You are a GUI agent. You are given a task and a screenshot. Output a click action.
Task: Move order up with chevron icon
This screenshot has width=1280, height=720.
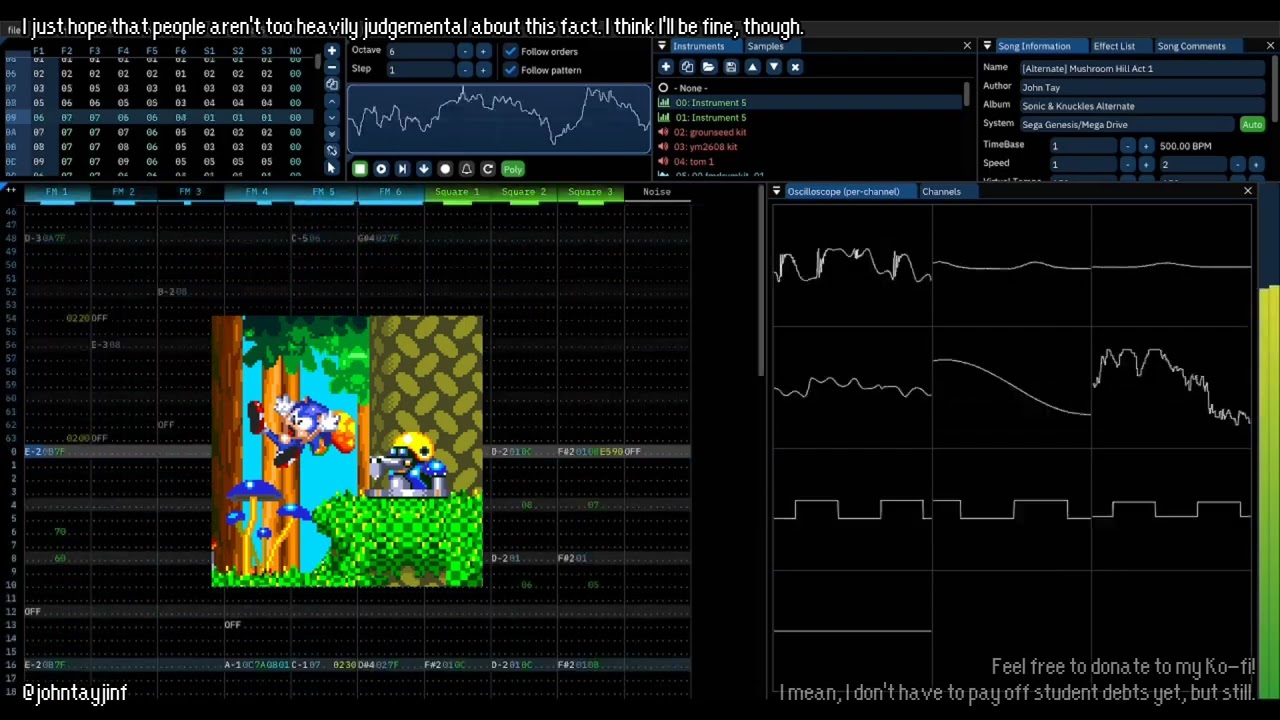332,101
